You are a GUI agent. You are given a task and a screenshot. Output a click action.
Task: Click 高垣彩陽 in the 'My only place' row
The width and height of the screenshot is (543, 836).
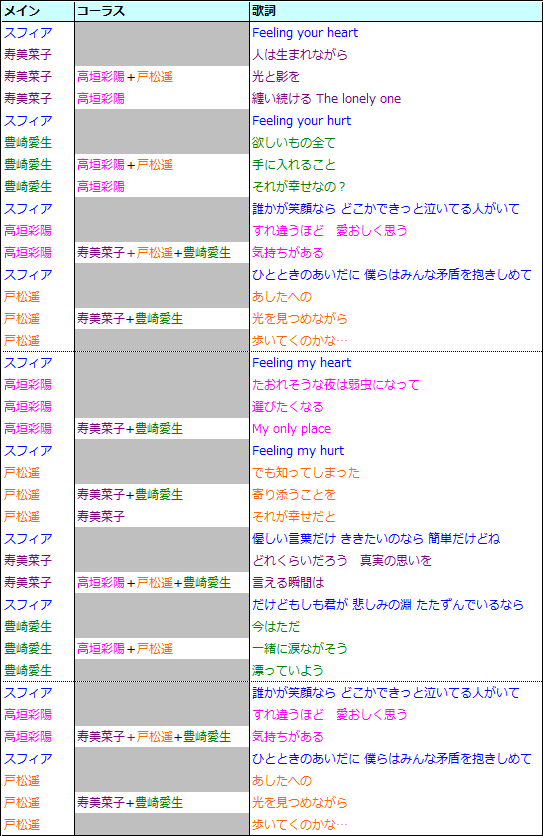[28, 429]
